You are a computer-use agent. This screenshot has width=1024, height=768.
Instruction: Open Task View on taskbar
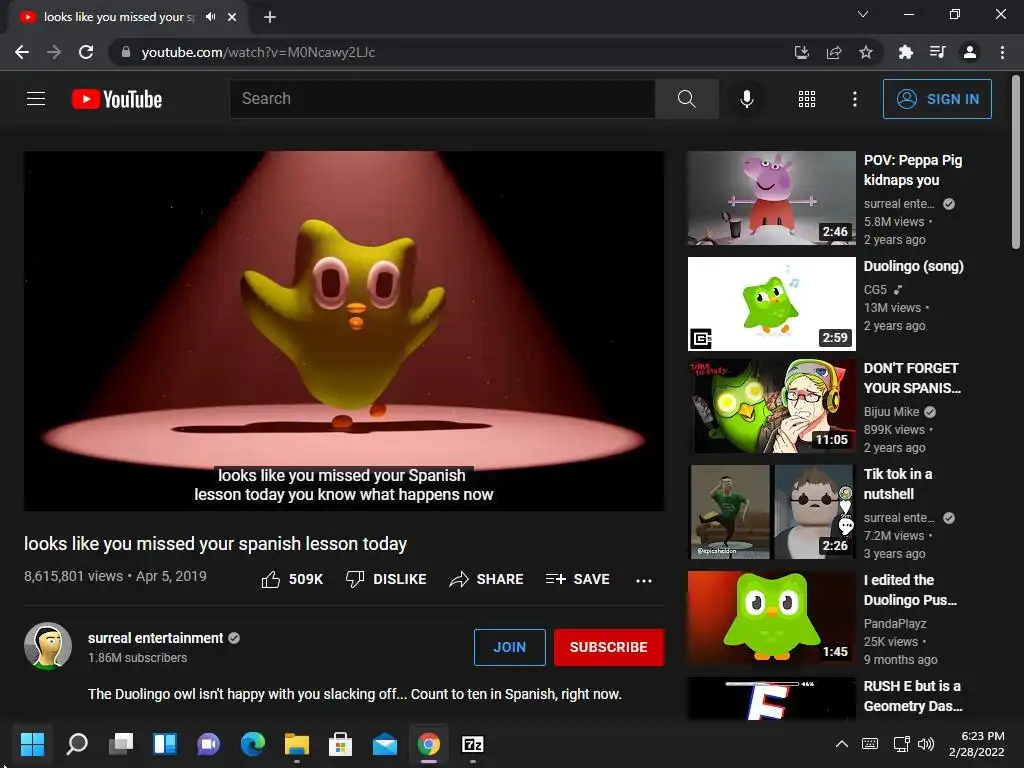pos(121,744)
